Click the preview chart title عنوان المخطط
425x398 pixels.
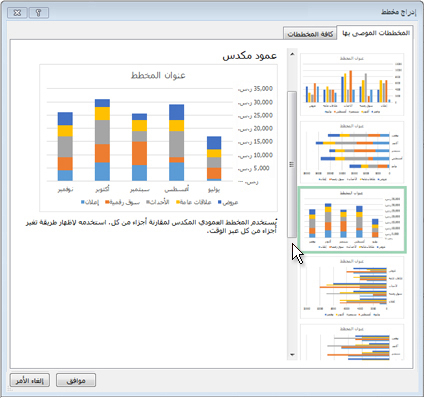158,75
